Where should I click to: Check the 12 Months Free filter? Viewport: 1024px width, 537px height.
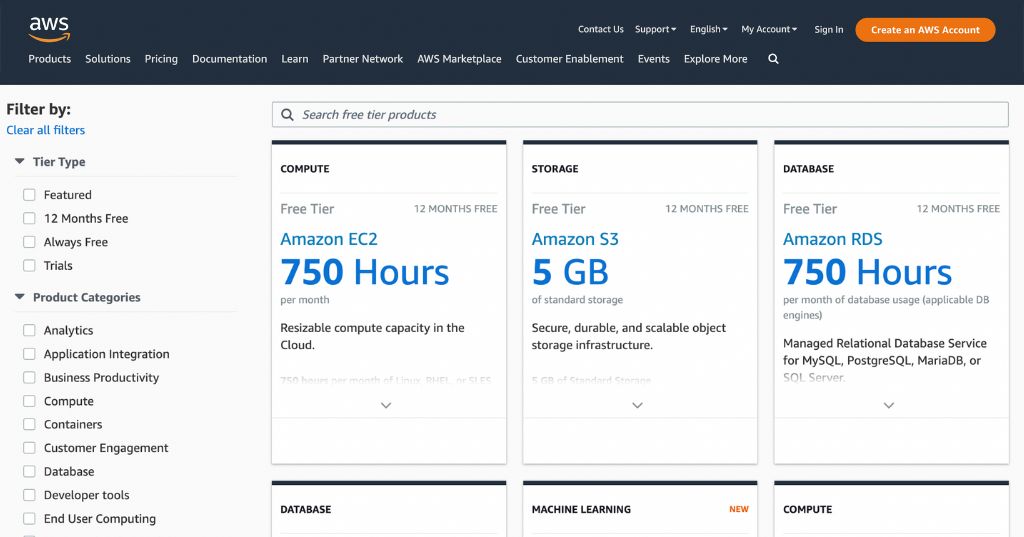click(30, 218)
